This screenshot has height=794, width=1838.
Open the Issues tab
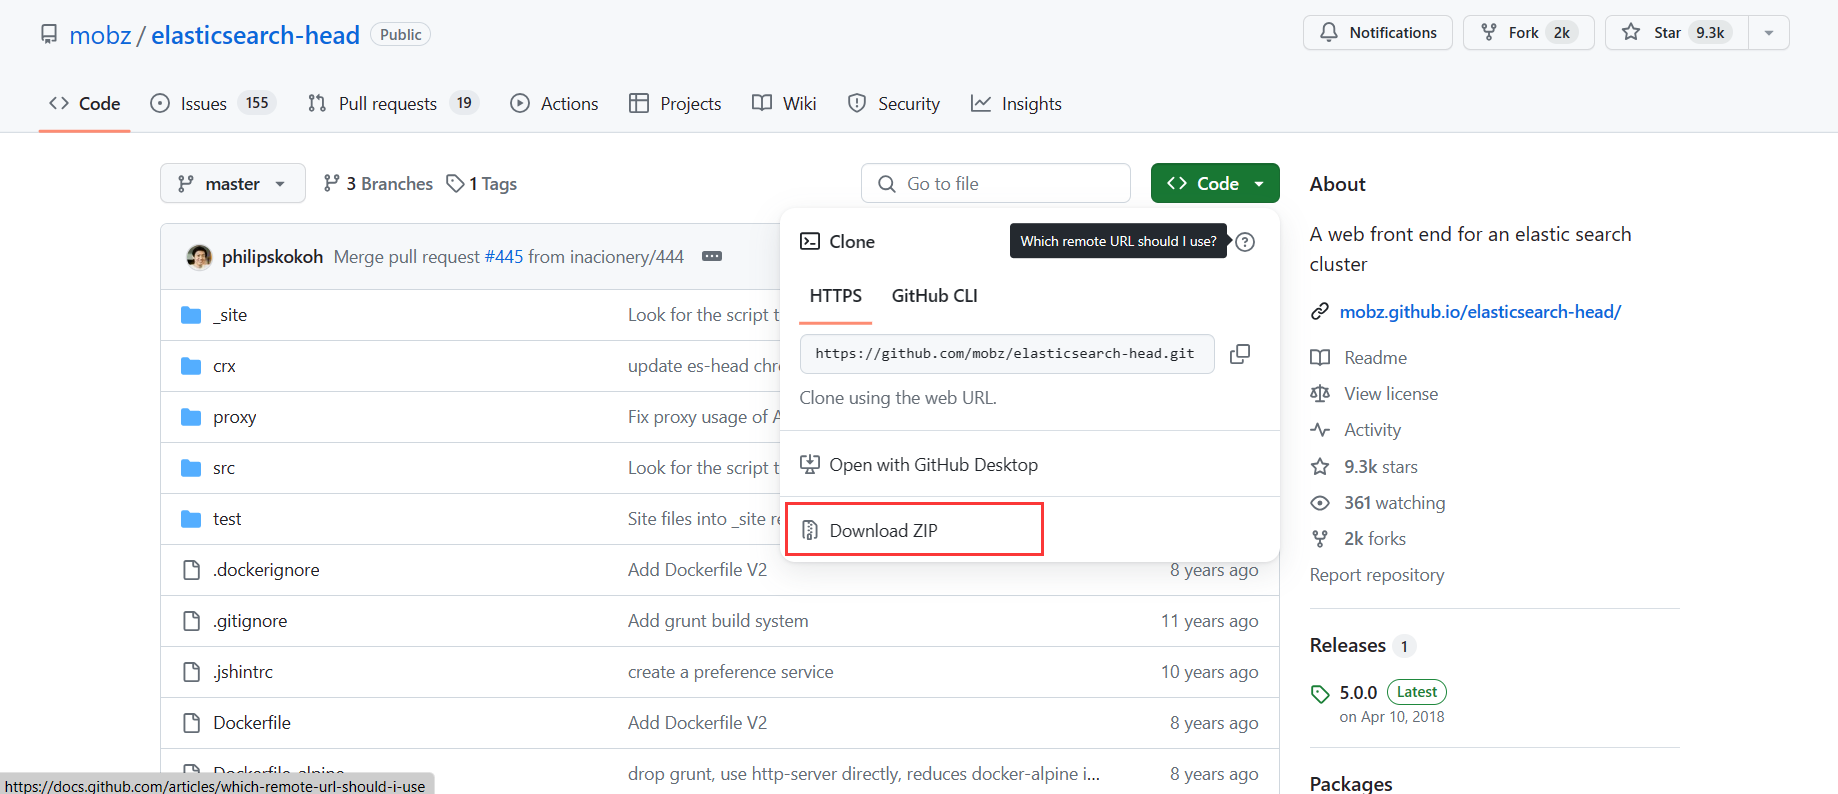click(213, 104)
